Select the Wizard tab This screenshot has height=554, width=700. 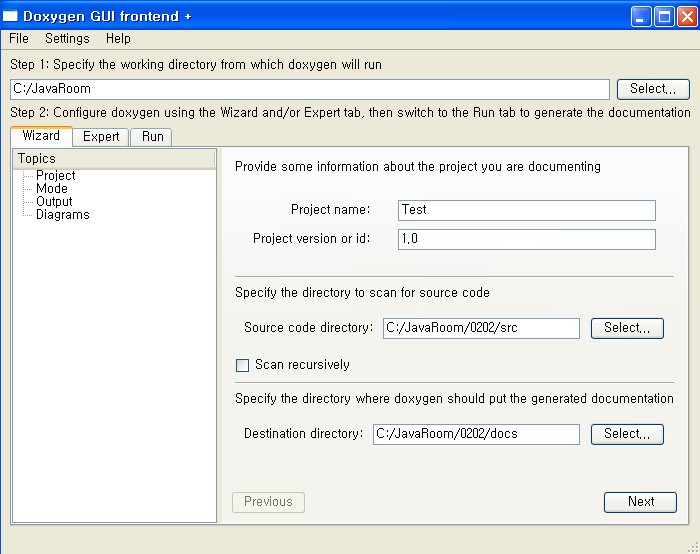click(41, 136)
